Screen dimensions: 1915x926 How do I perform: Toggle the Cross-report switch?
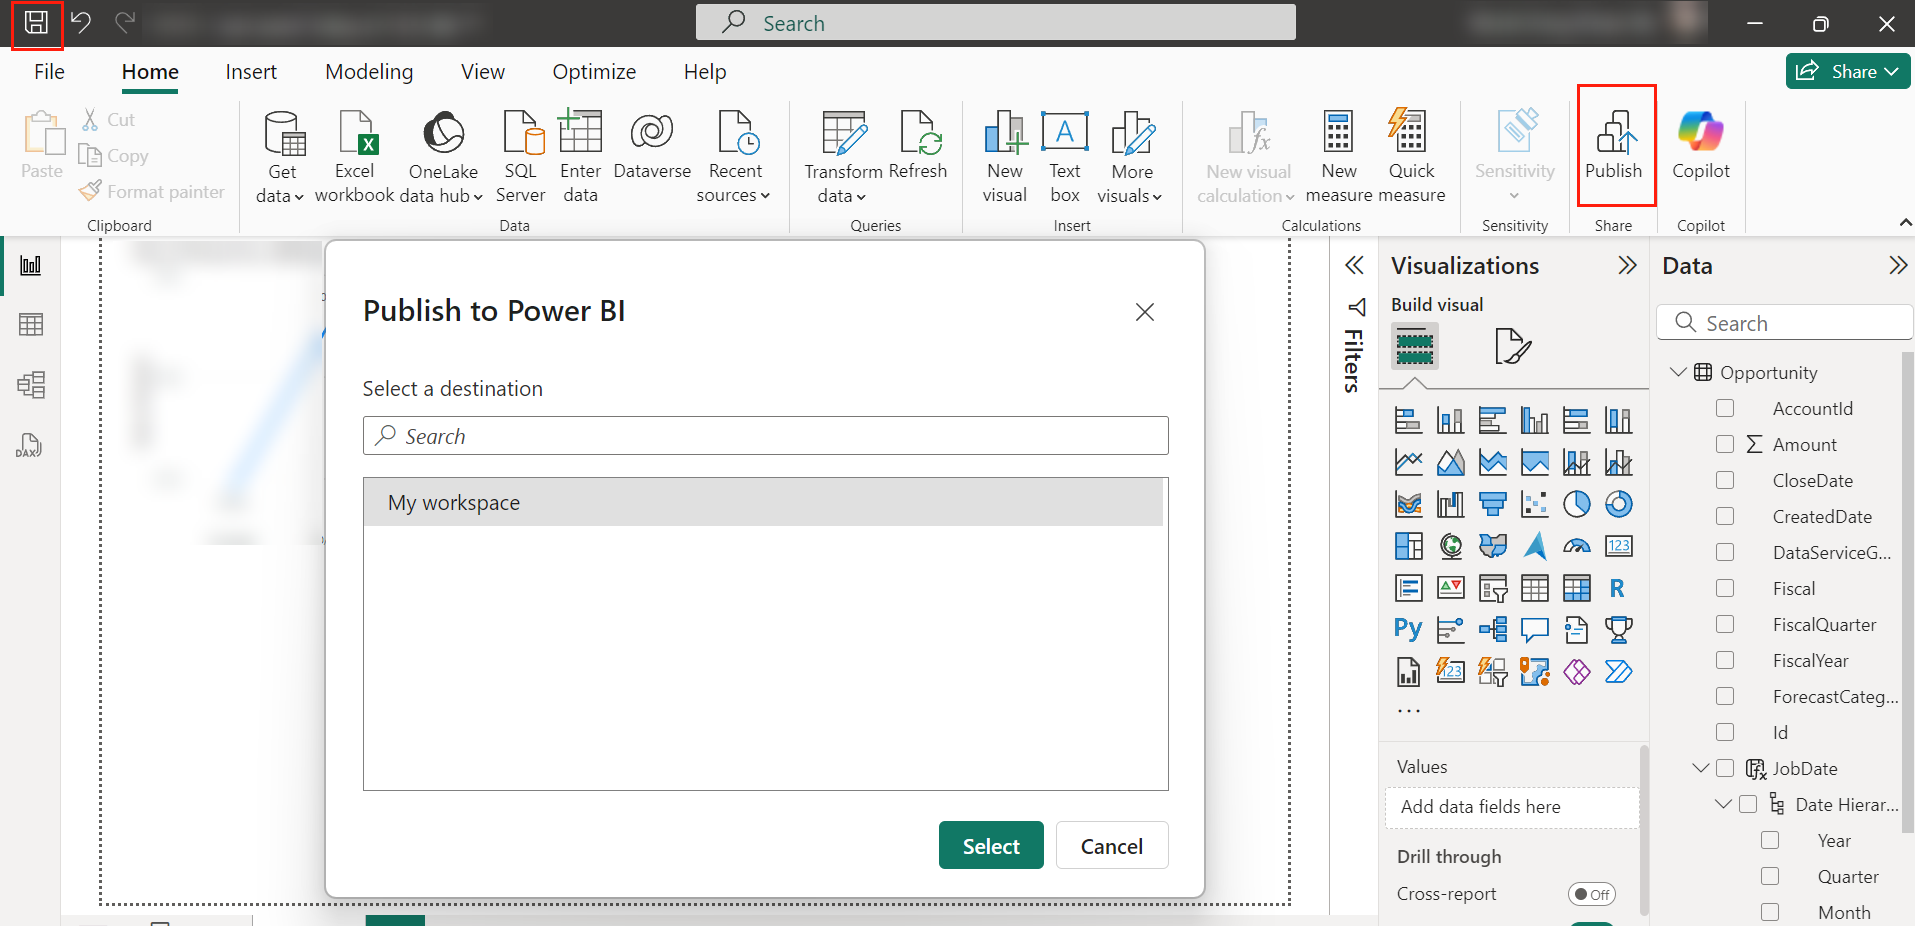1591,894
